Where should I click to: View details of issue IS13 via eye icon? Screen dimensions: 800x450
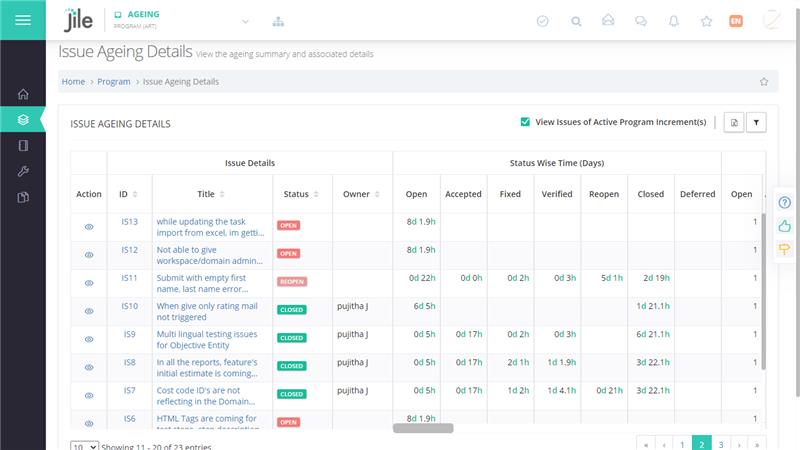[89, 227]
